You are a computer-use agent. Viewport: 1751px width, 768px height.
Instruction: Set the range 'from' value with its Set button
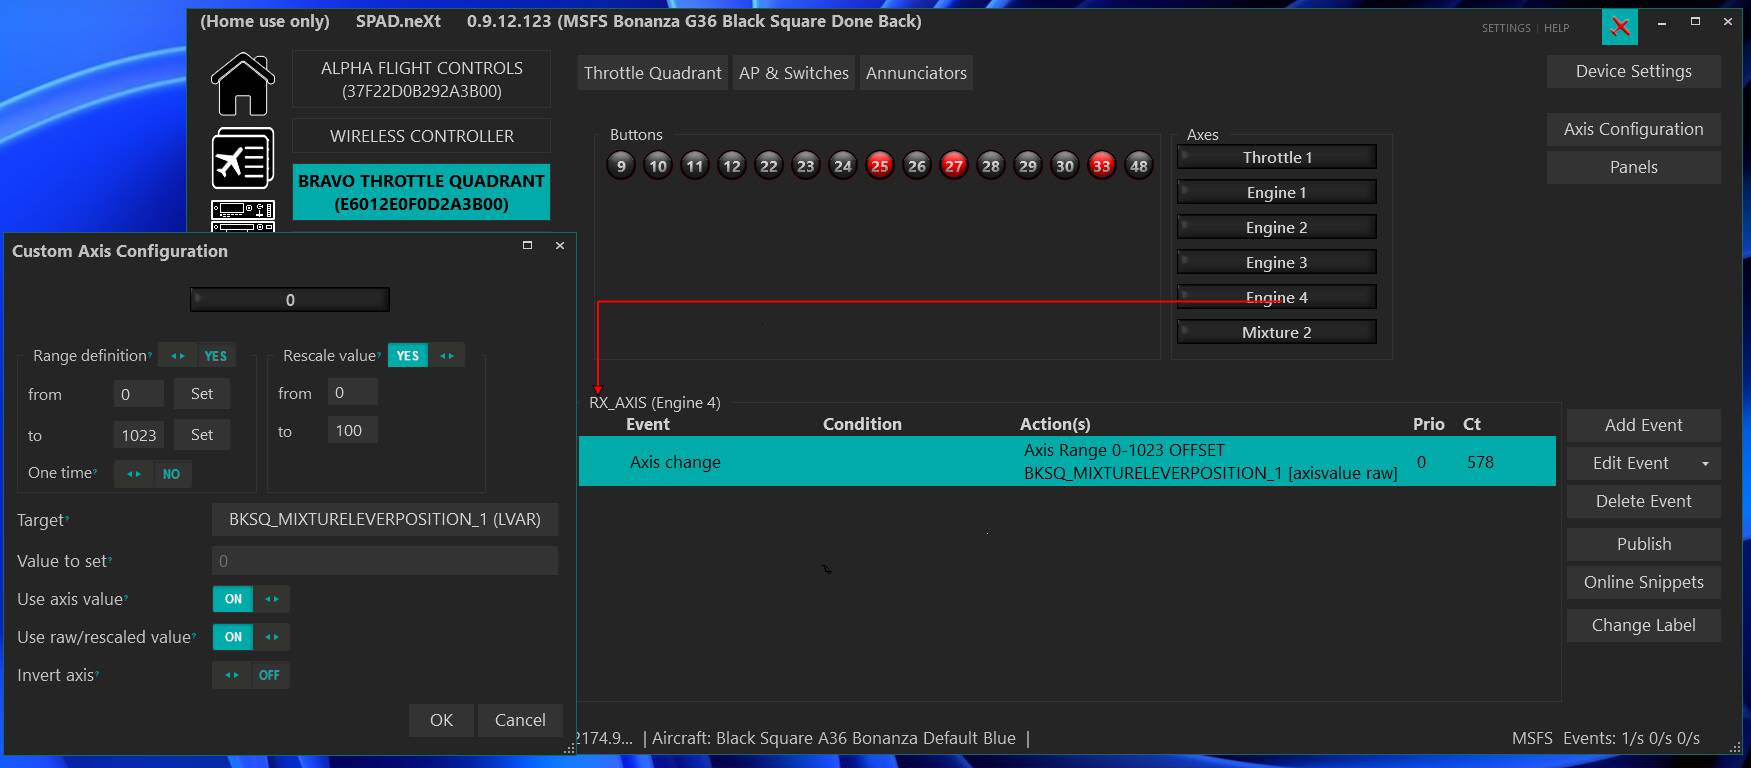click(202, 394)
